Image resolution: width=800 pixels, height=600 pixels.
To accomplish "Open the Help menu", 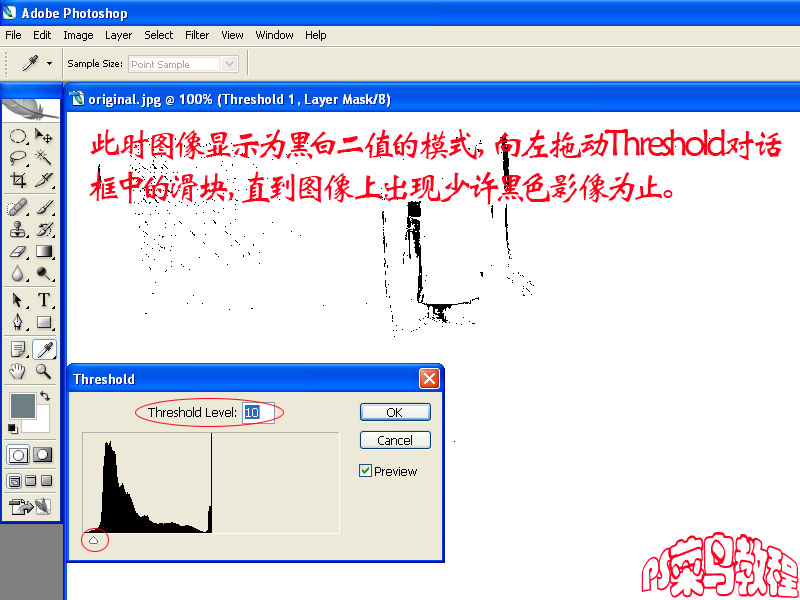I will click(316, 35).
